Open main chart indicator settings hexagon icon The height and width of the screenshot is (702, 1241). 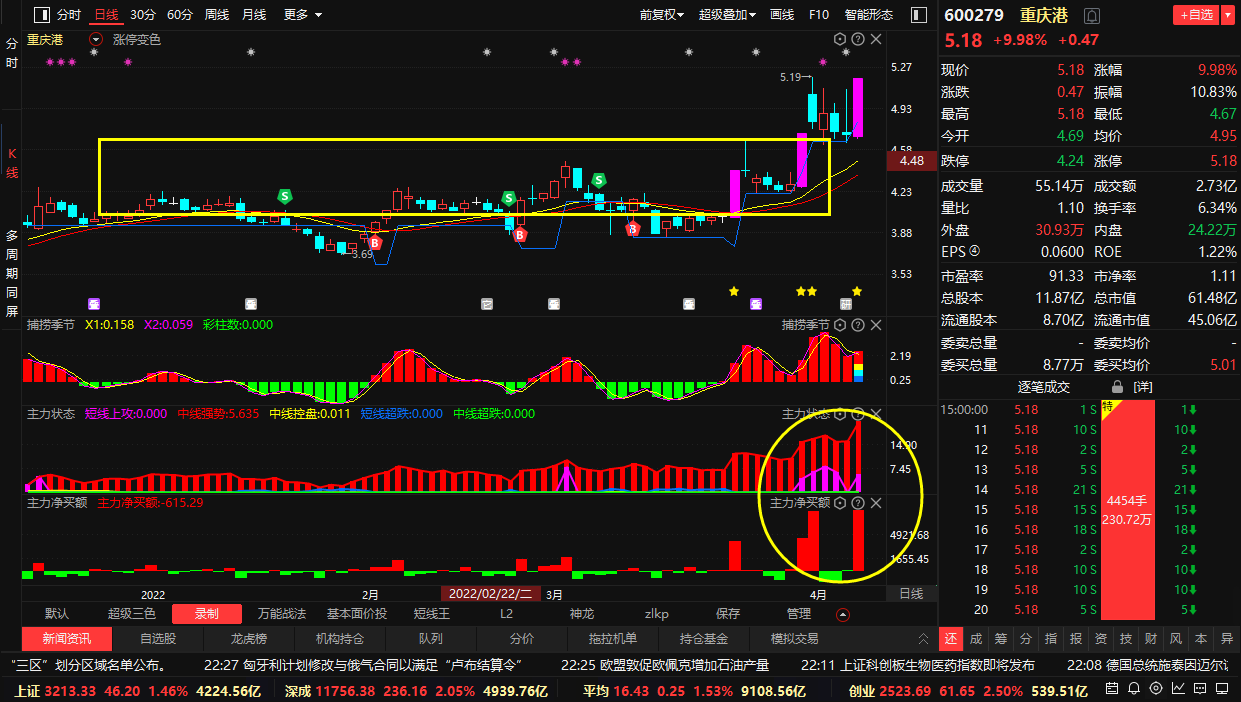pos(840,39)
